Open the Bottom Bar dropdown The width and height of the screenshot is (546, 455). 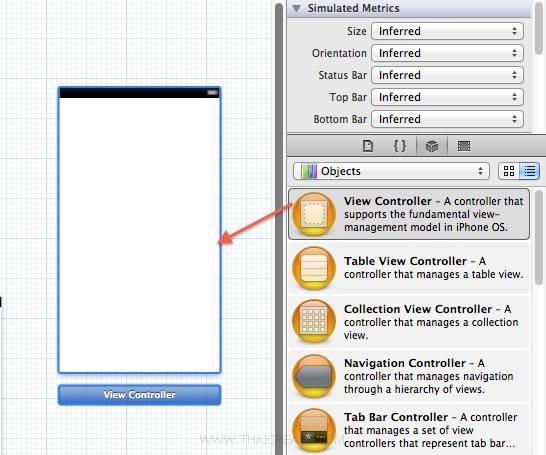447,119
